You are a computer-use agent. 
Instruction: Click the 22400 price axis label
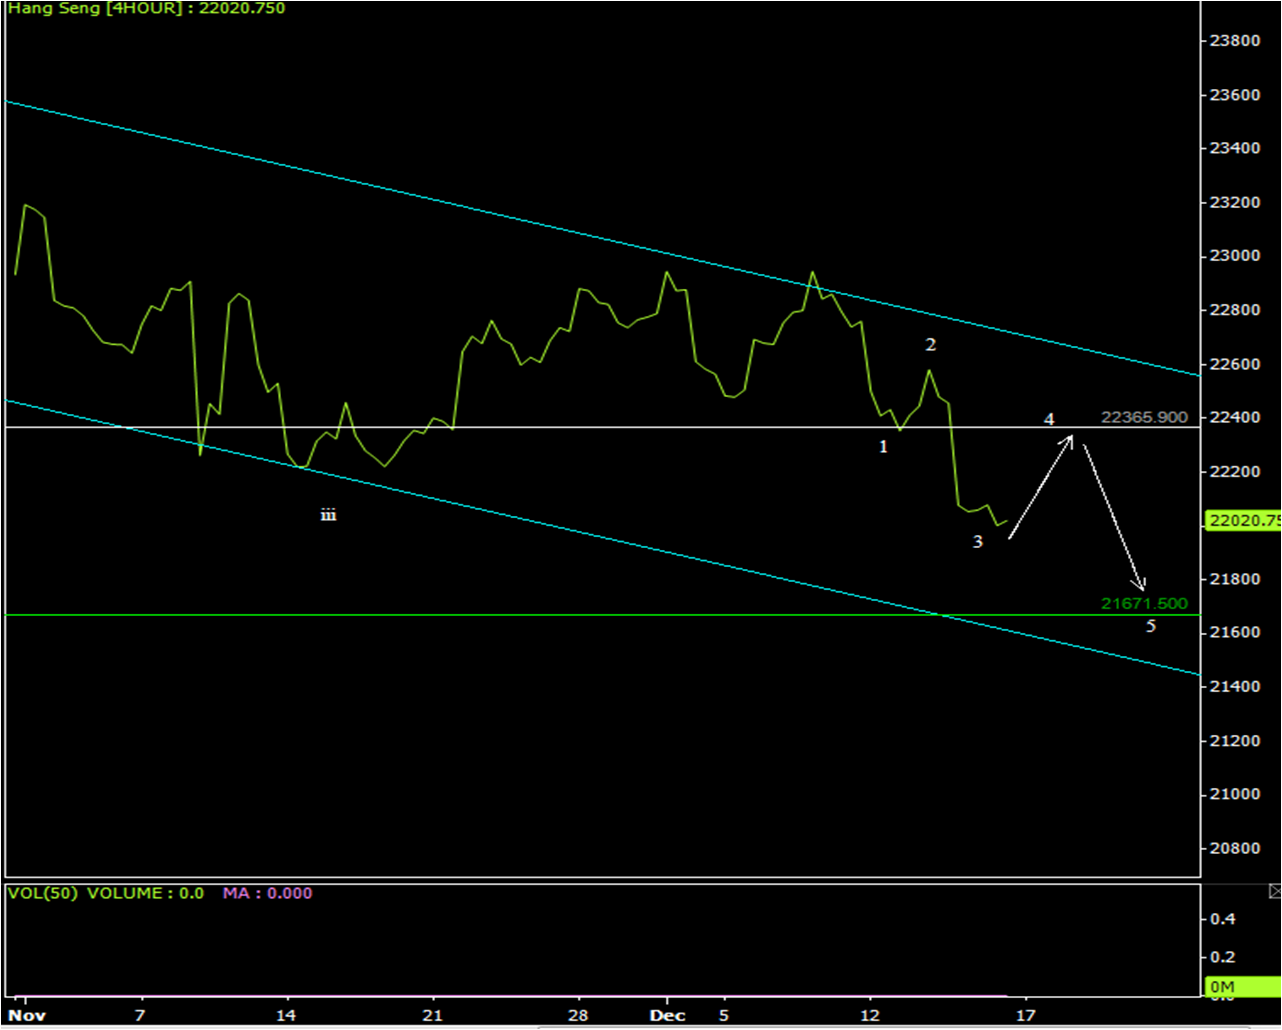click(1235, 417)
